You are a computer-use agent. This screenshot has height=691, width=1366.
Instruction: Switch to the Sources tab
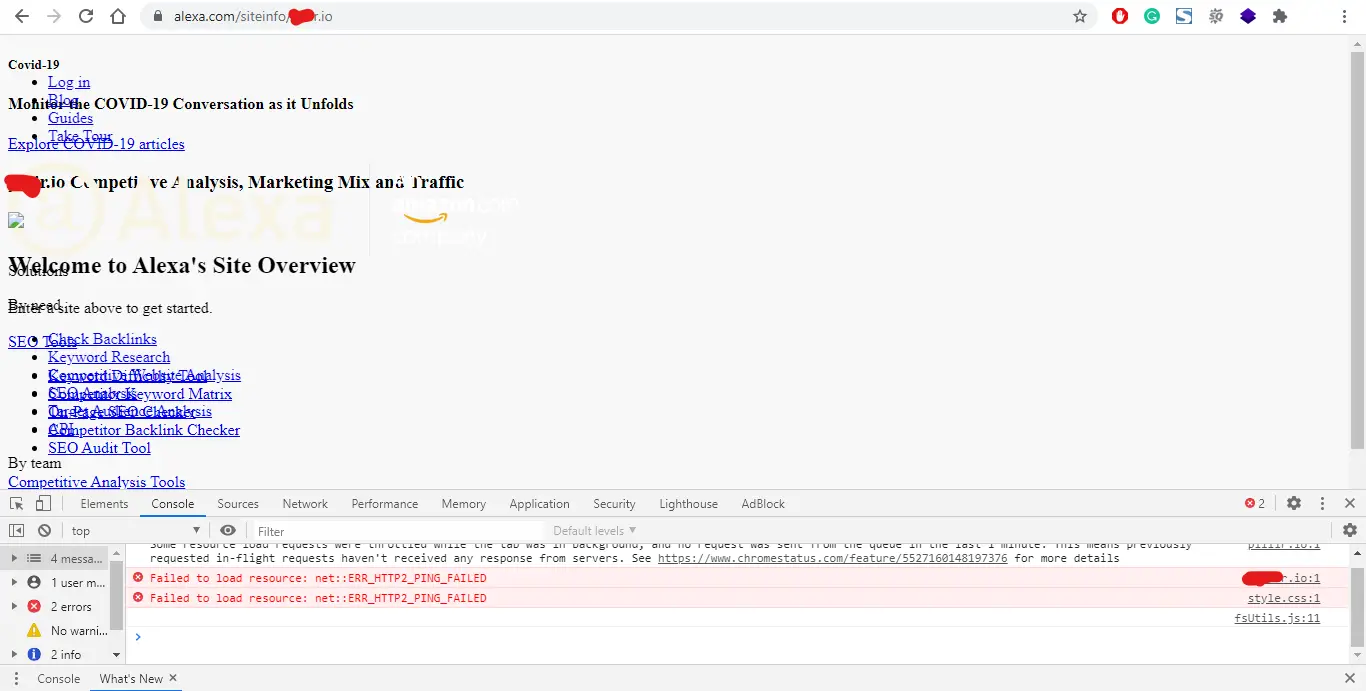click(238, 504)
